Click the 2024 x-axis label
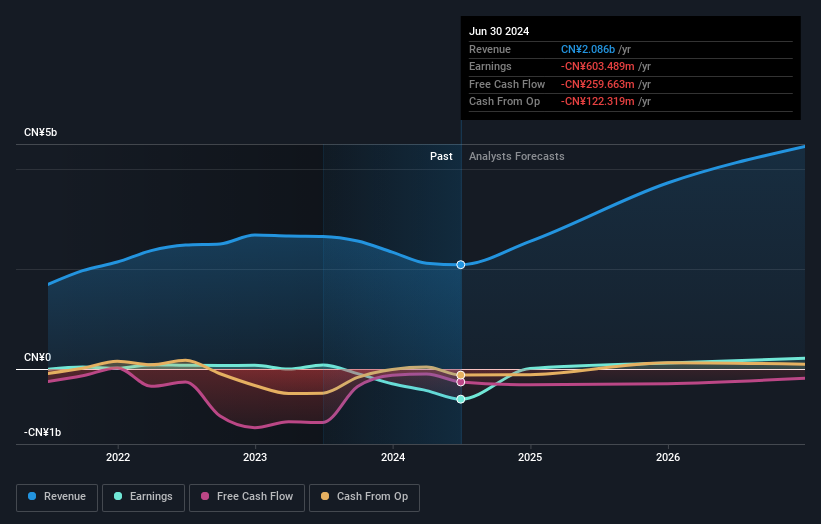 (393, 458)
